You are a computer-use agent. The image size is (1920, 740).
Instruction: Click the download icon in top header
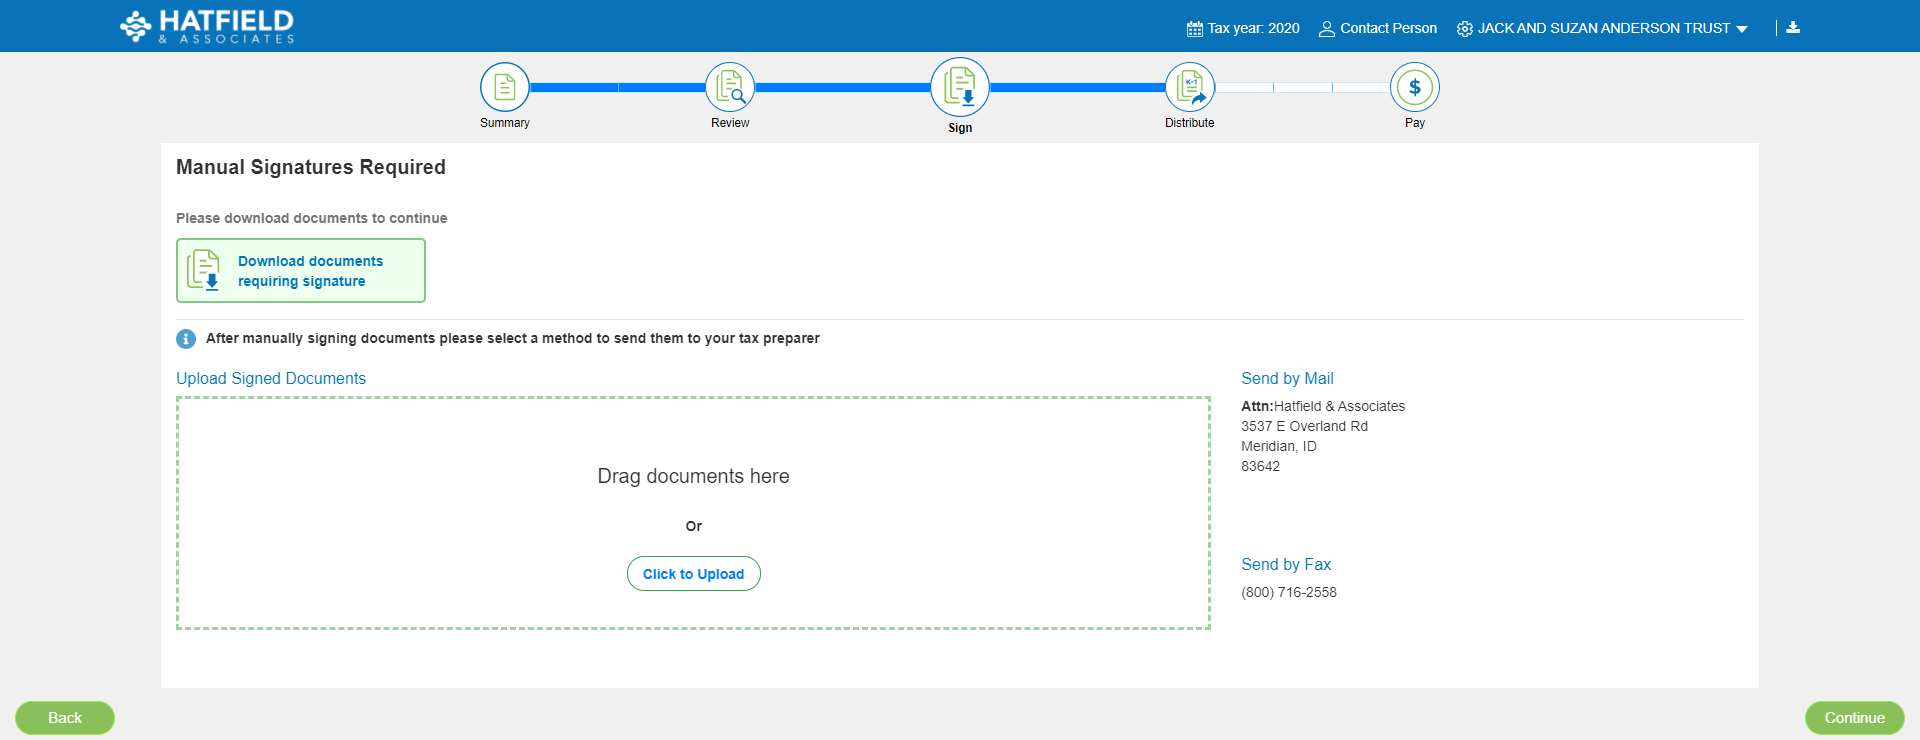click(1793, 28)
